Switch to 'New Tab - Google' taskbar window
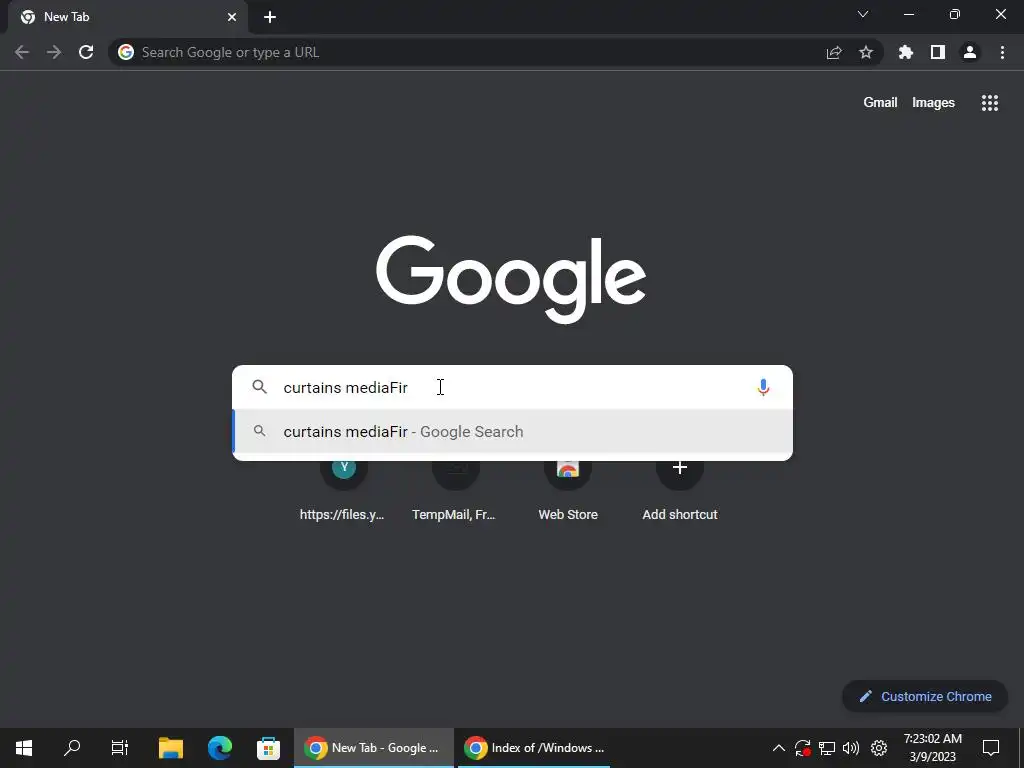 (x=374, y=748)
